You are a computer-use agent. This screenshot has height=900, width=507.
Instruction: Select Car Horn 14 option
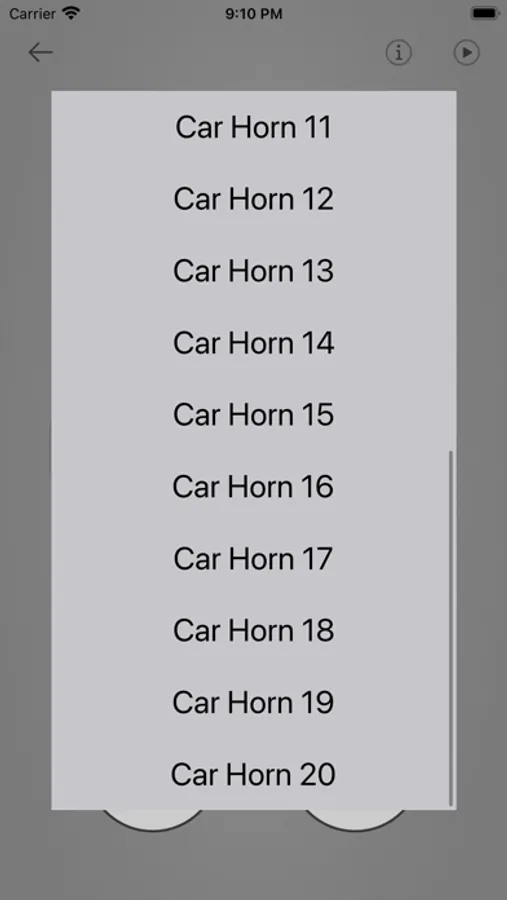[x=253, y=343]
